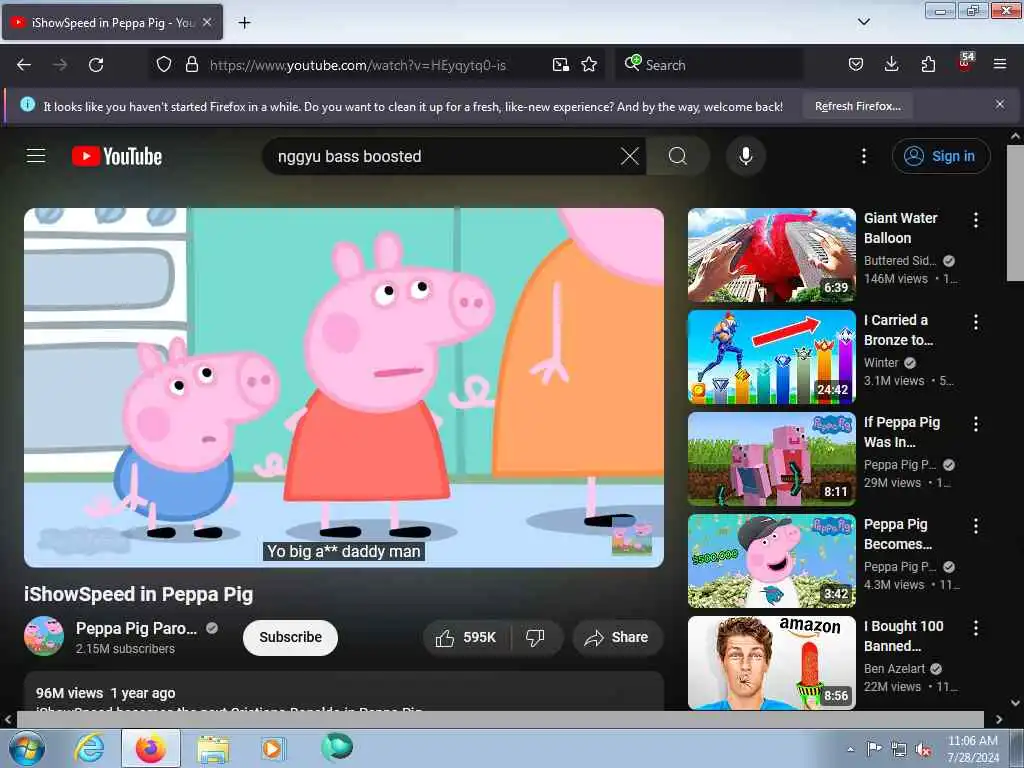Open Peppa Pig Becomes... video thumbnail
Image resolution: width=1024 pixels, height=768 pixels.
click(771, 560)
